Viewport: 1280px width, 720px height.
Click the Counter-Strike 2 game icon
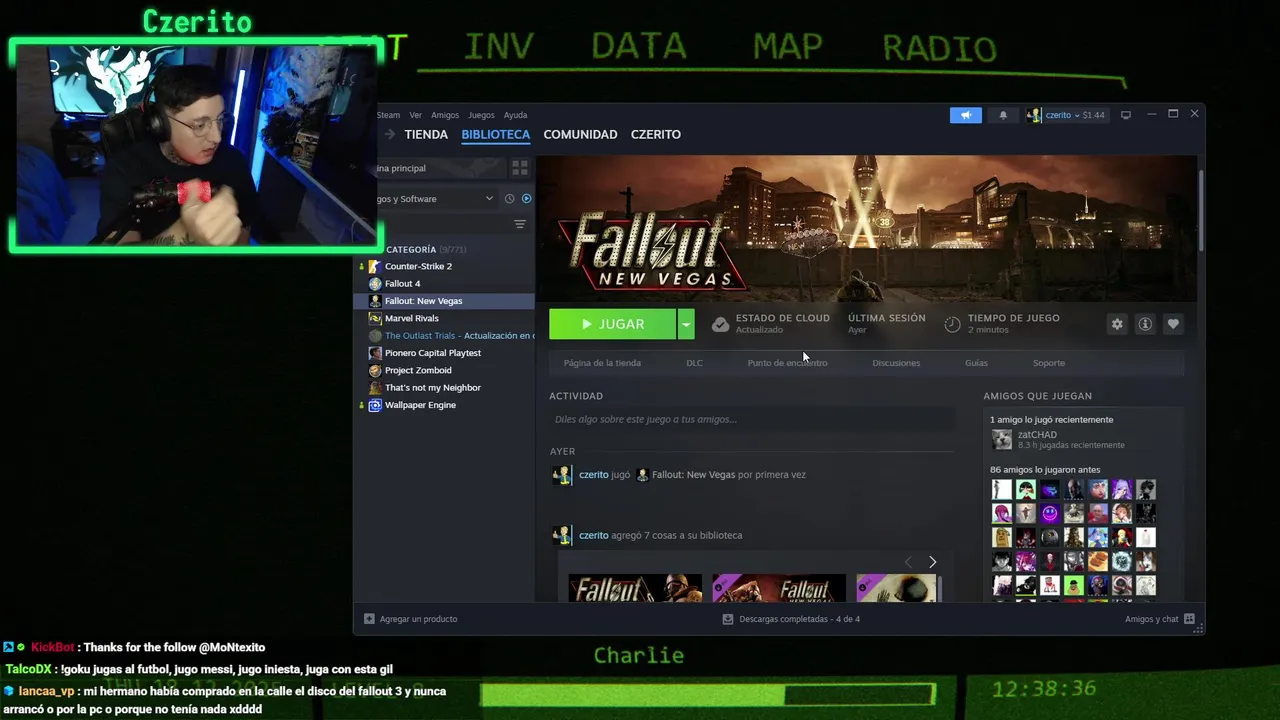pyautogui.click(x=375, y=266)
